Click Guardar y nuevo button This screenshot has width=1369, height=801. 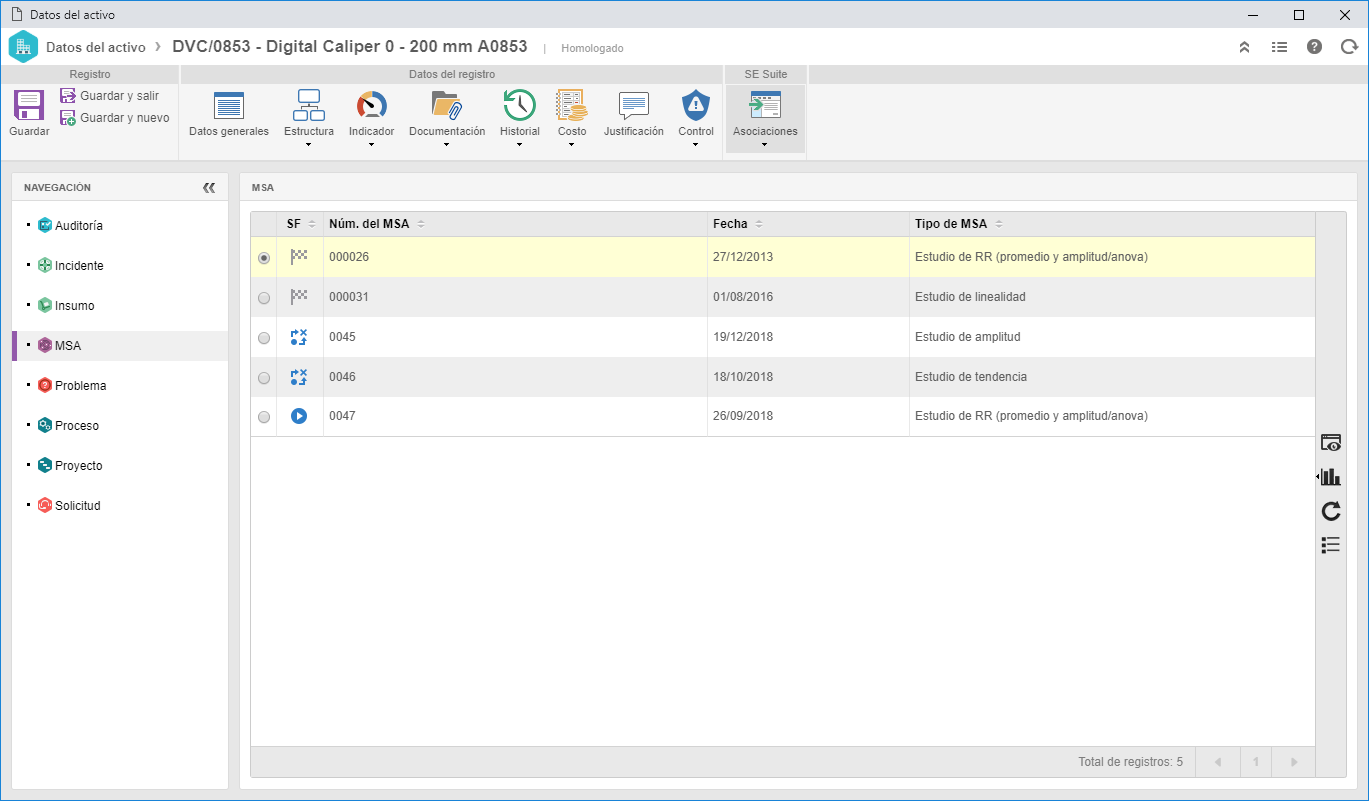click(114, 118)
